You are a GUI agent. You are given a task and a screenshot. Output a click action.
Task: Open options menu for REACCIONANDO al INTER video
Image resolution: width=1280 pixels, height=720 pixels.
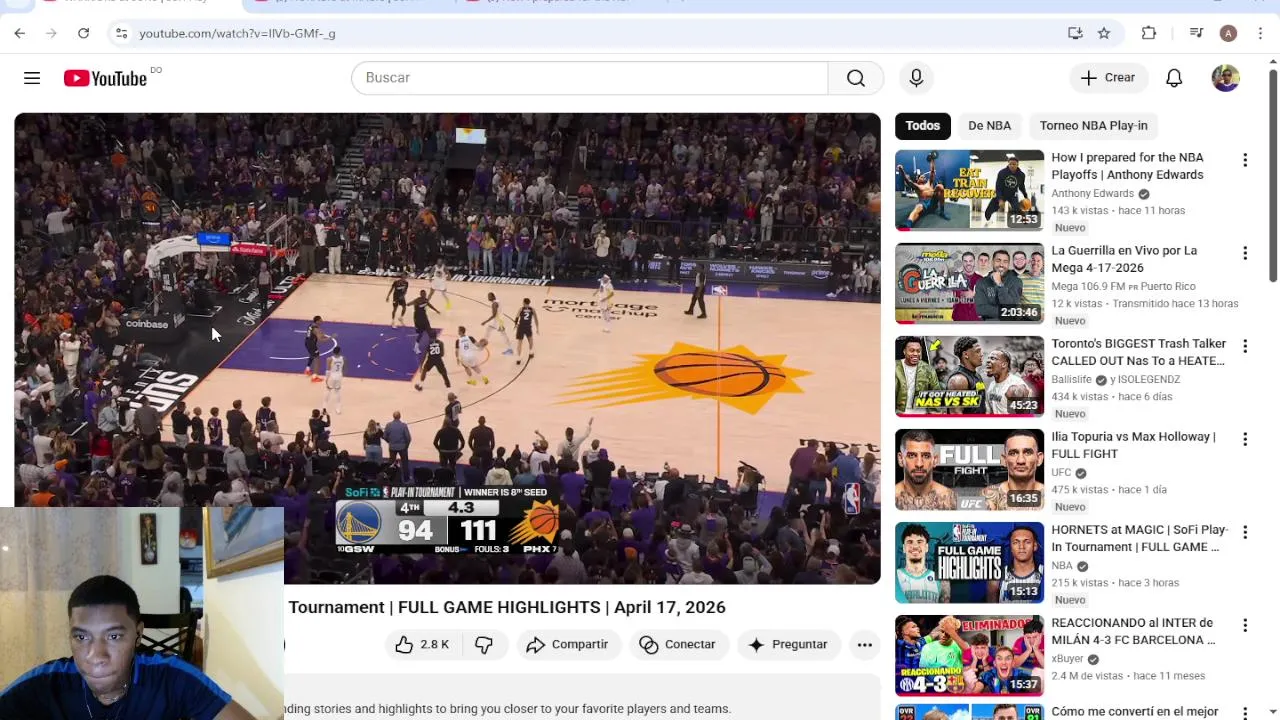(x=1245, y=625)
